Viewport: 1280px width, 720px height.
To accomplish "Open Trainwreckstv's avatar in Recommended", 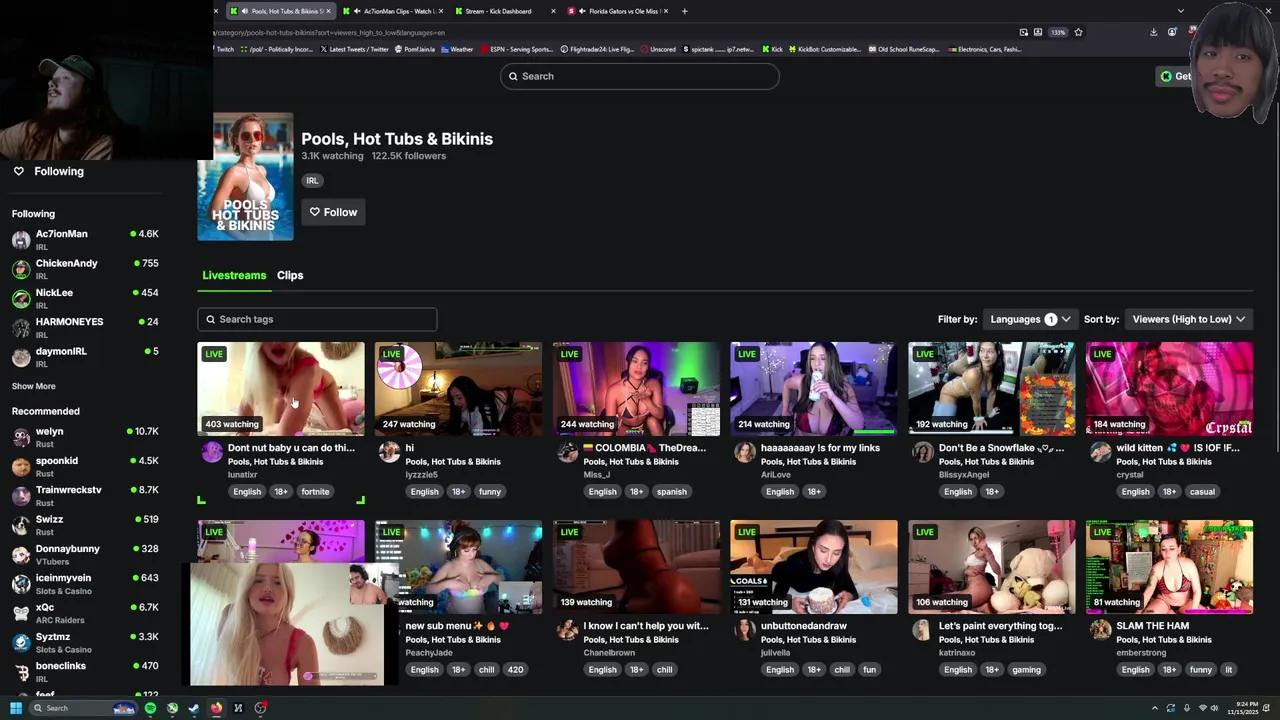I will point(21,496).
